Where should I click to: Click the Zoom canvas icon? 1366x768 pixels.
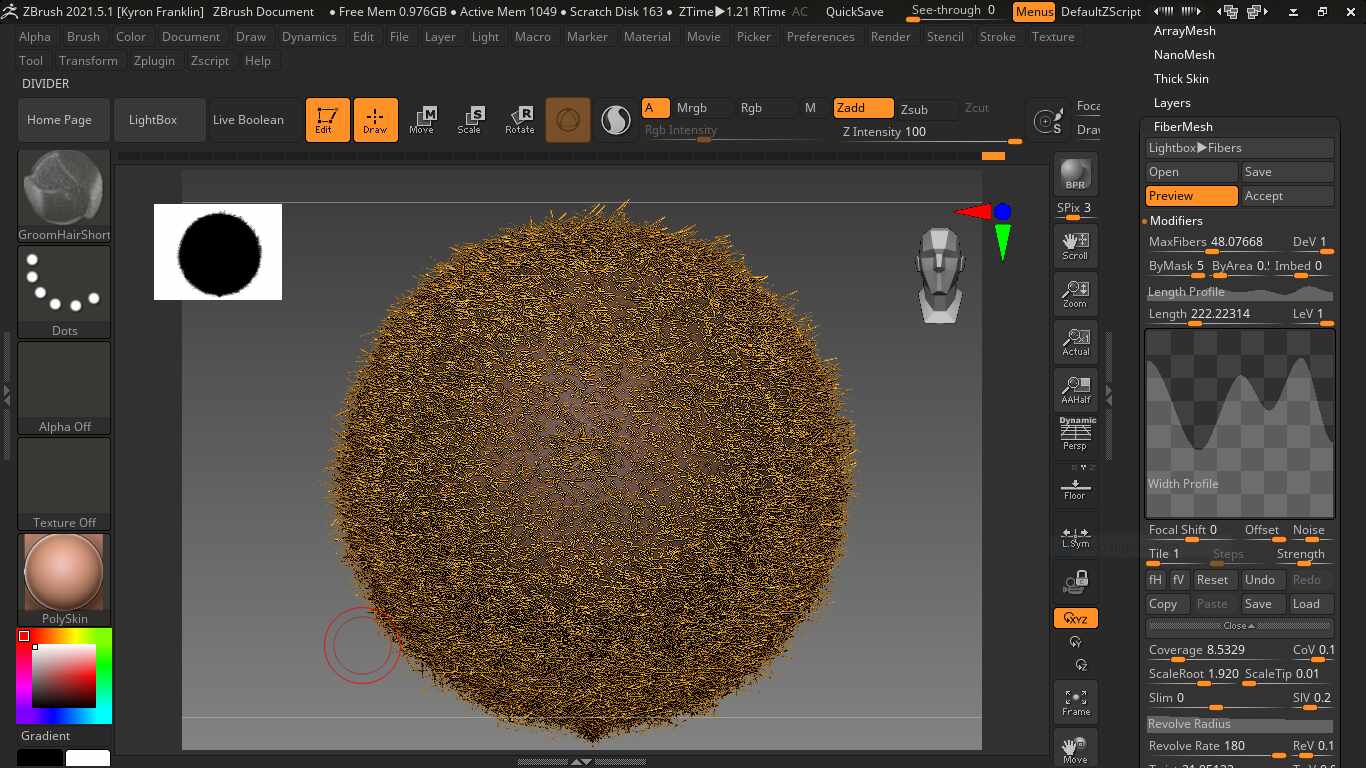click(1075, 294)
